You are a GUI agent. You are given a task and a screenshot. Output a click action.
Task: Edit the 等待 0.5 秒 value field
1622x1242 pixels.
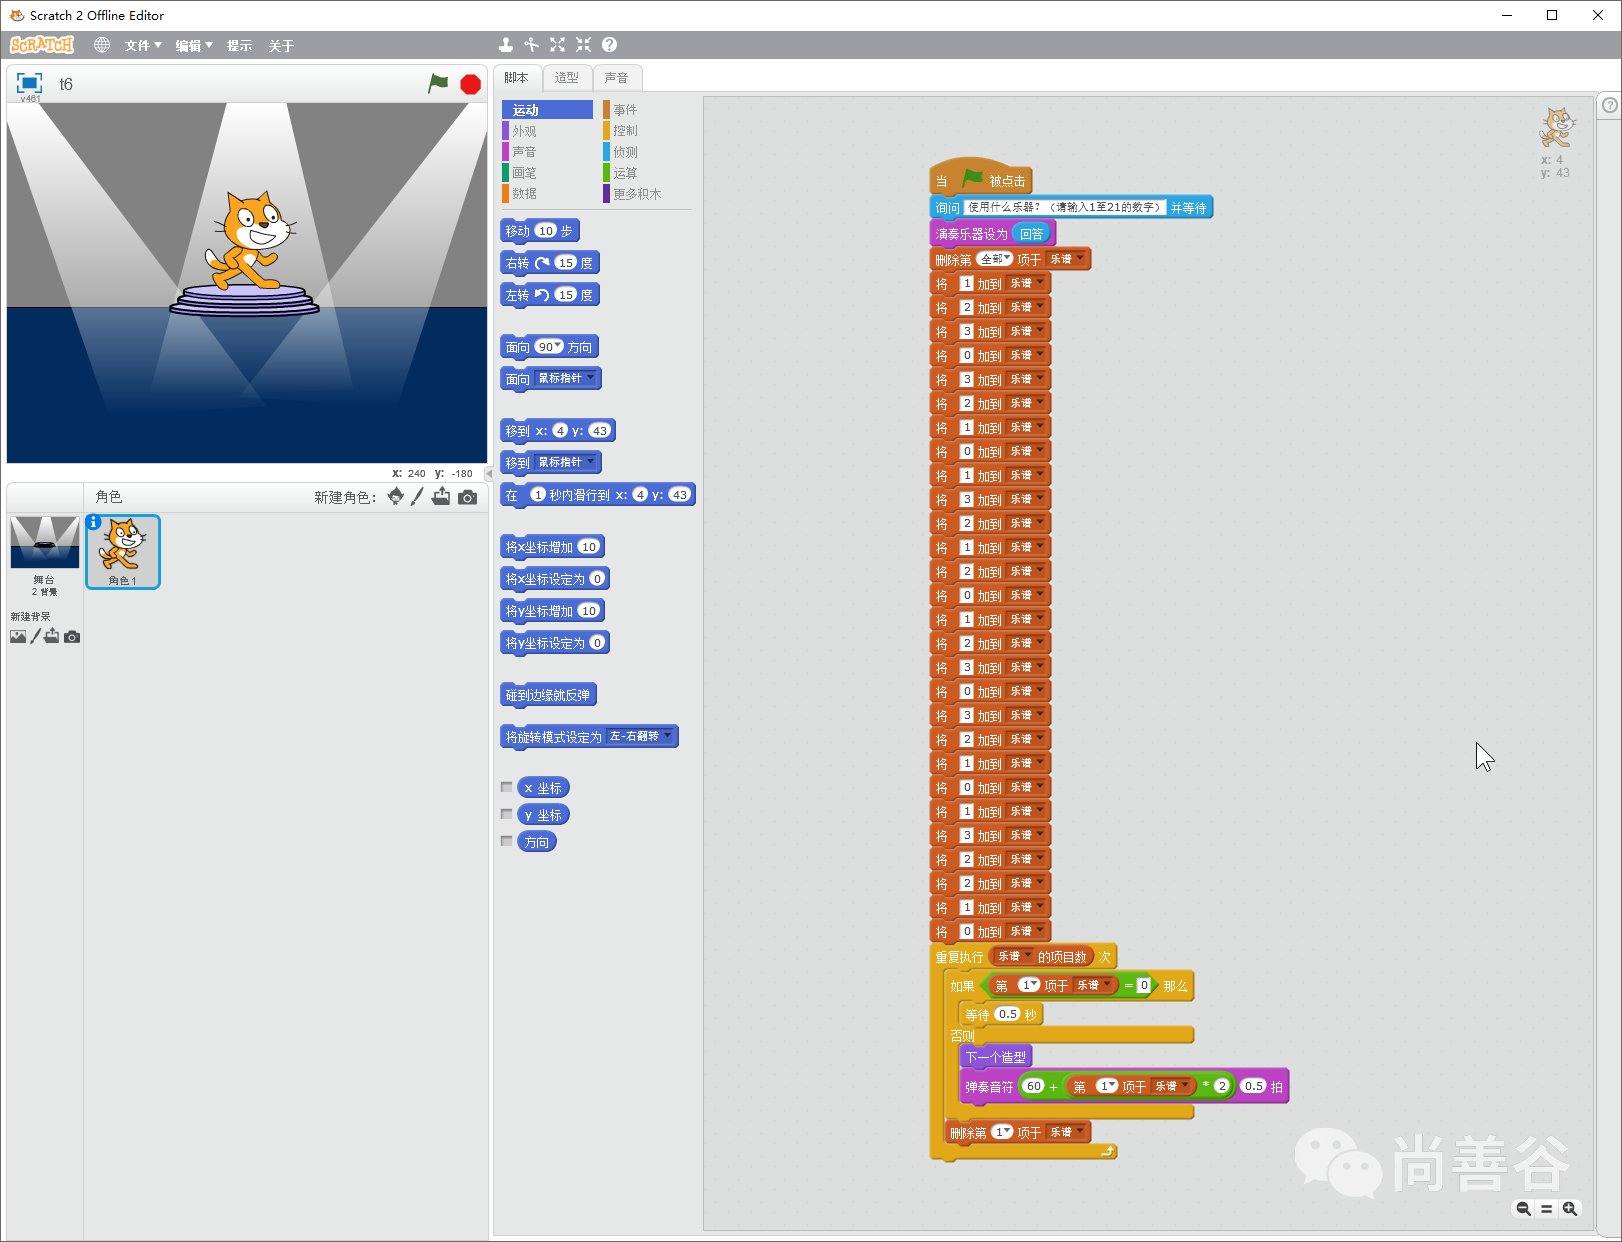(1007, 1014)
